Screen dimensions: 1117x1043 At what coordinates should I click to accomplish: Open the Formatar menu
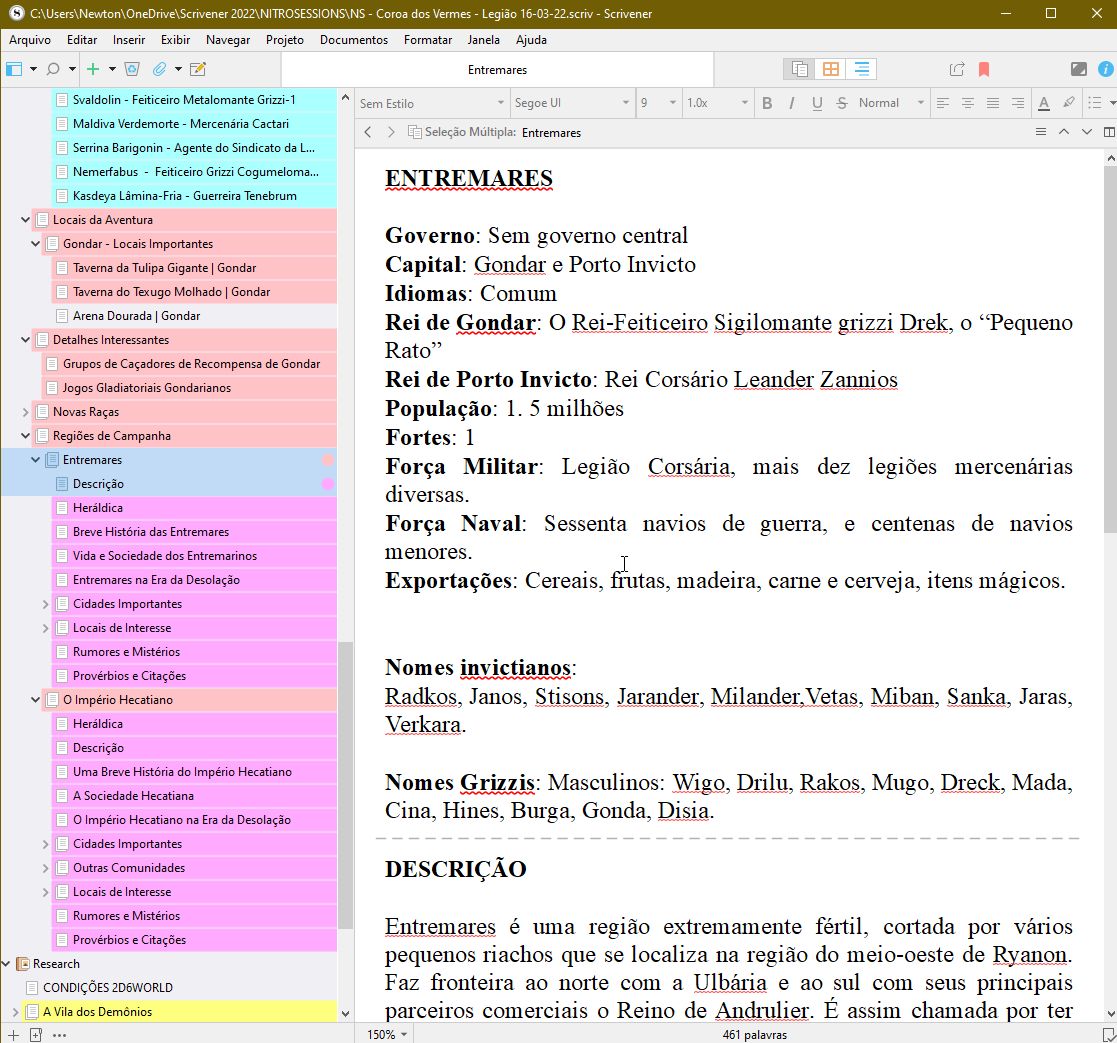(427, 40)
